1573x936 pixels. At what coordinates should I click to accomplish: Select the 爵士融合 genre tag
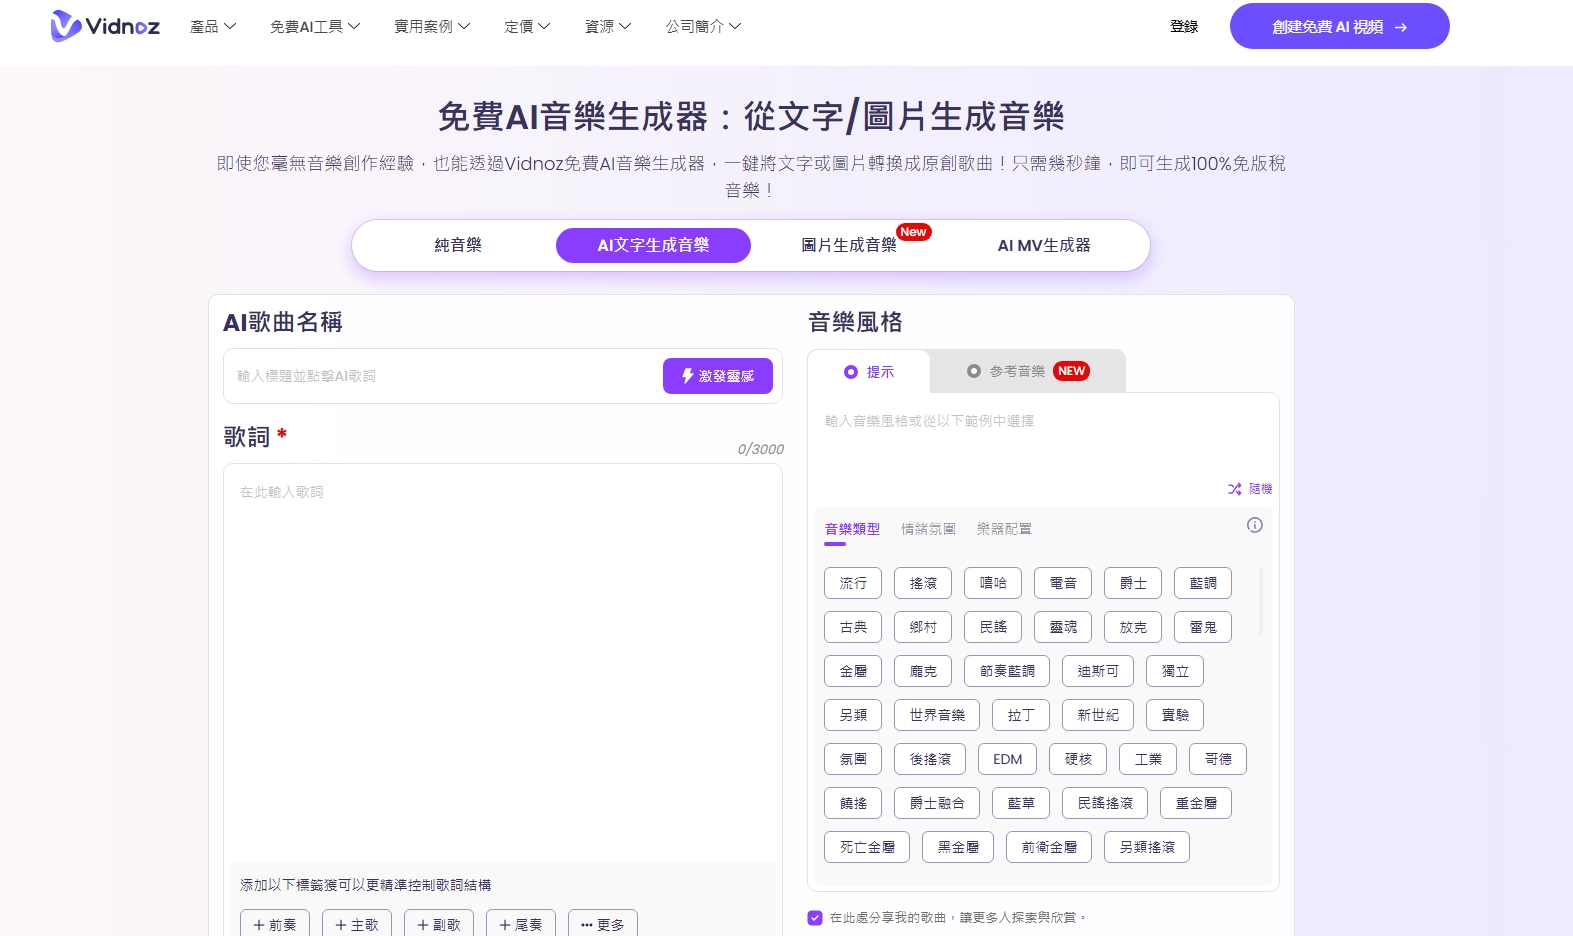coord(937,803)
